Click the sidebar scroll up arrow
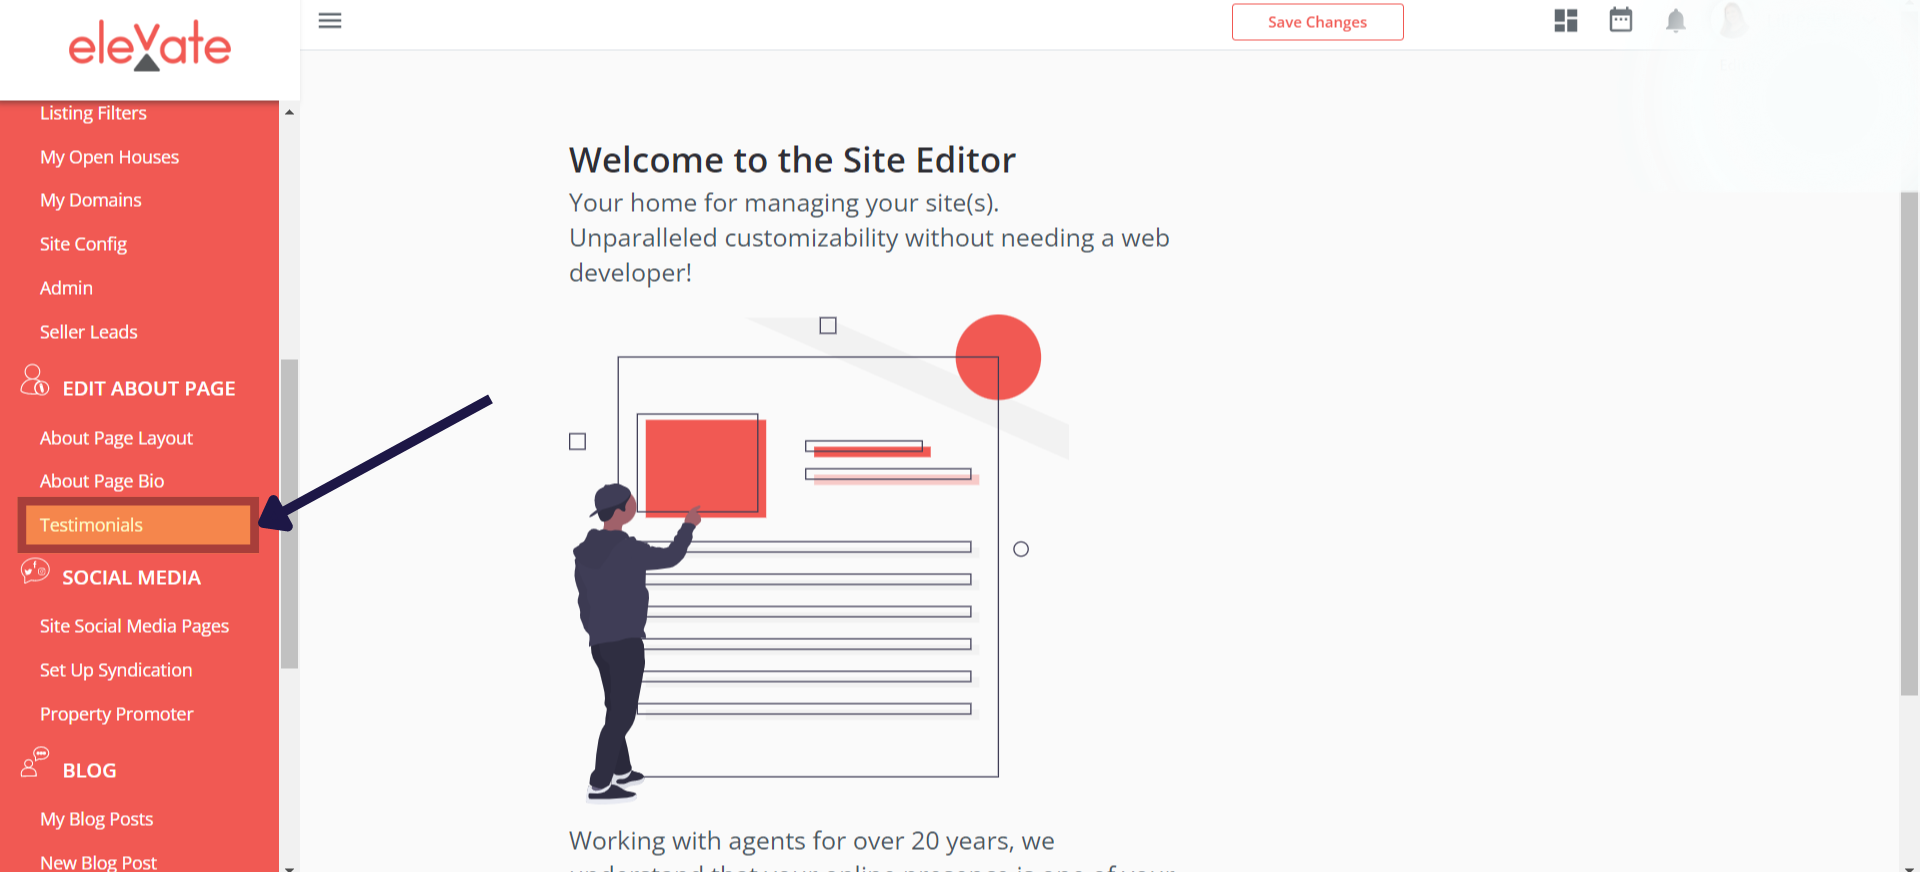 coord(289,112)
